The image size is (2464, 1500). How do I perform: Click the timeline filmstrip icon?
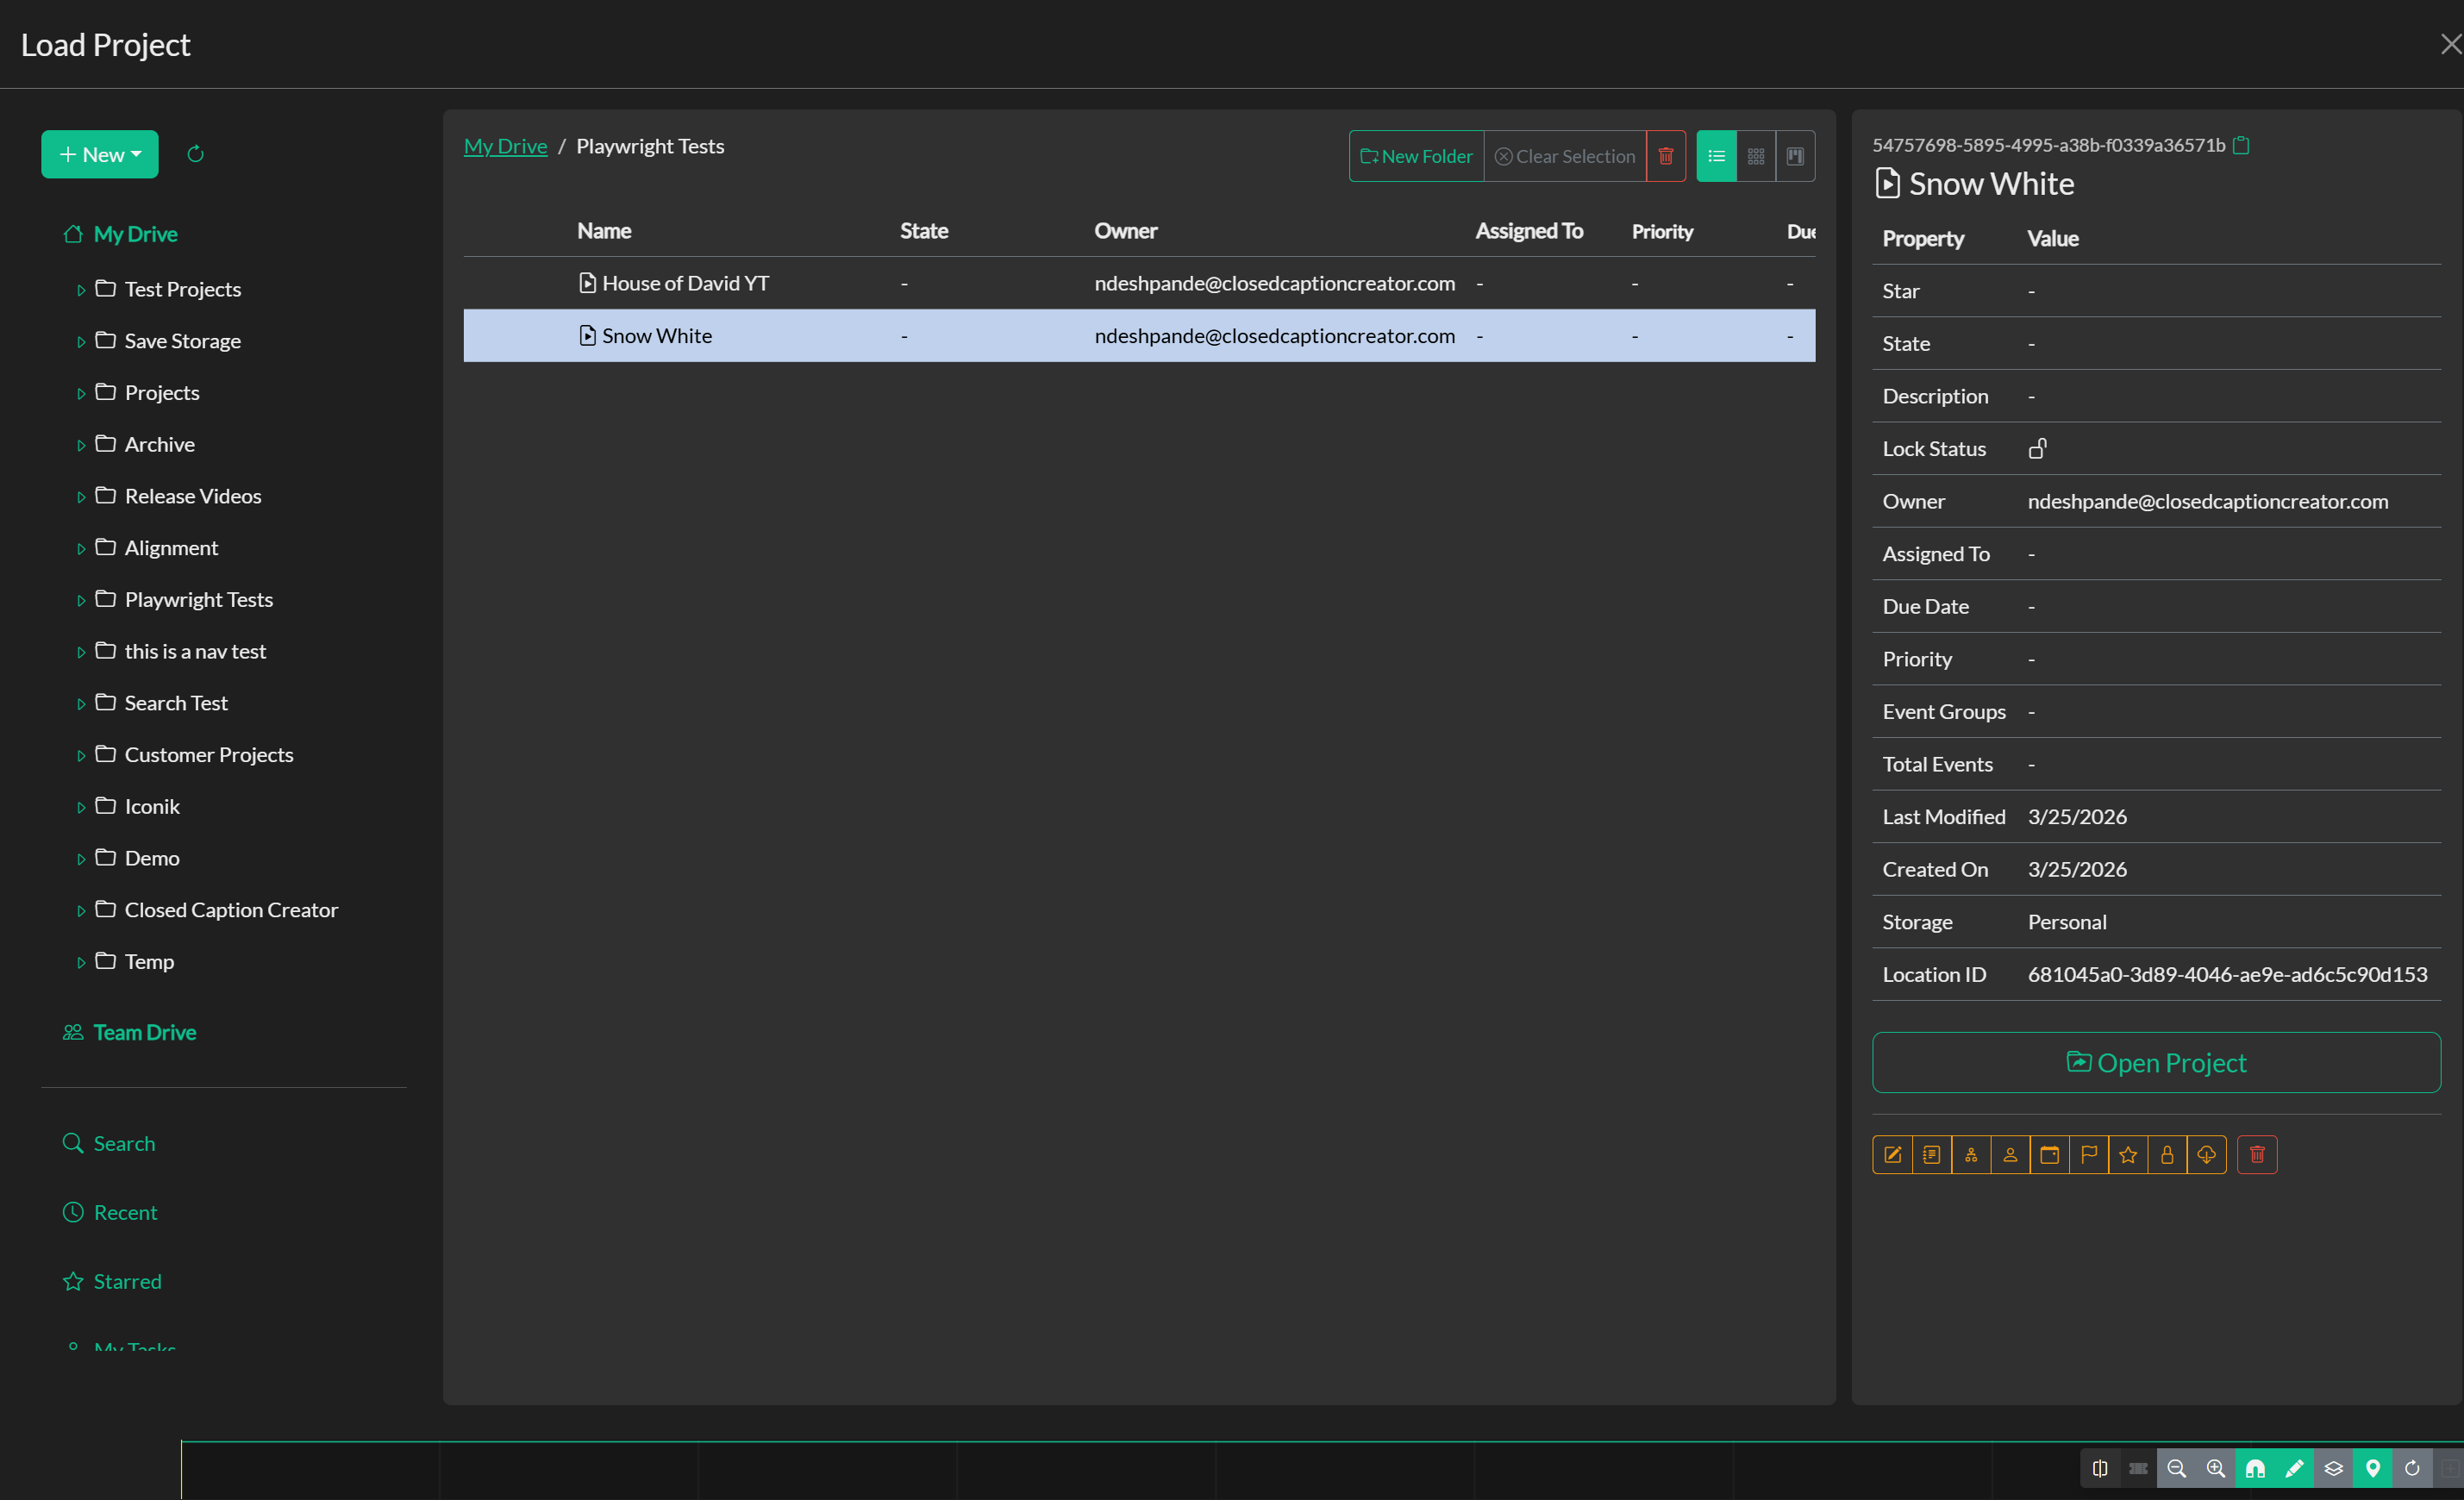(2138, 1468)
